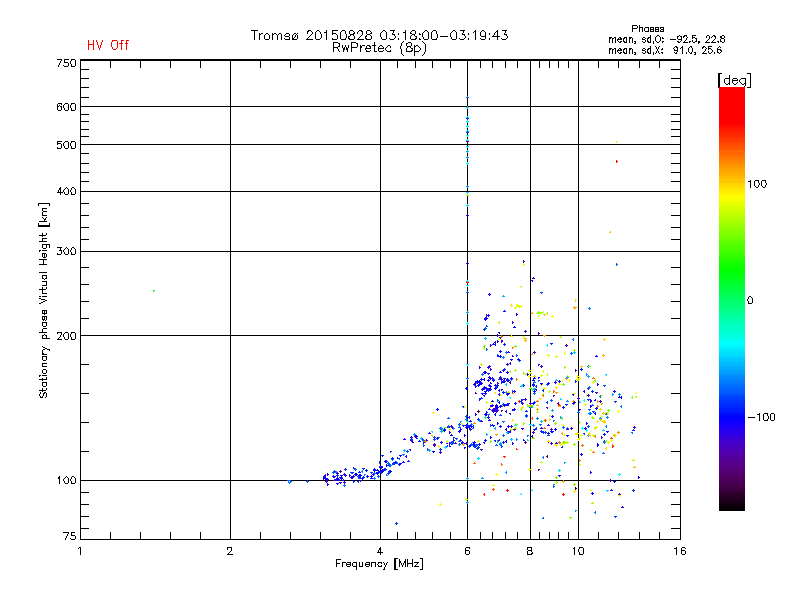Click the plot title 'Tromsø 20150828 03:18:00-03:19:43'
The height and width of the screenshot is (600, 800).
point(379,35)
